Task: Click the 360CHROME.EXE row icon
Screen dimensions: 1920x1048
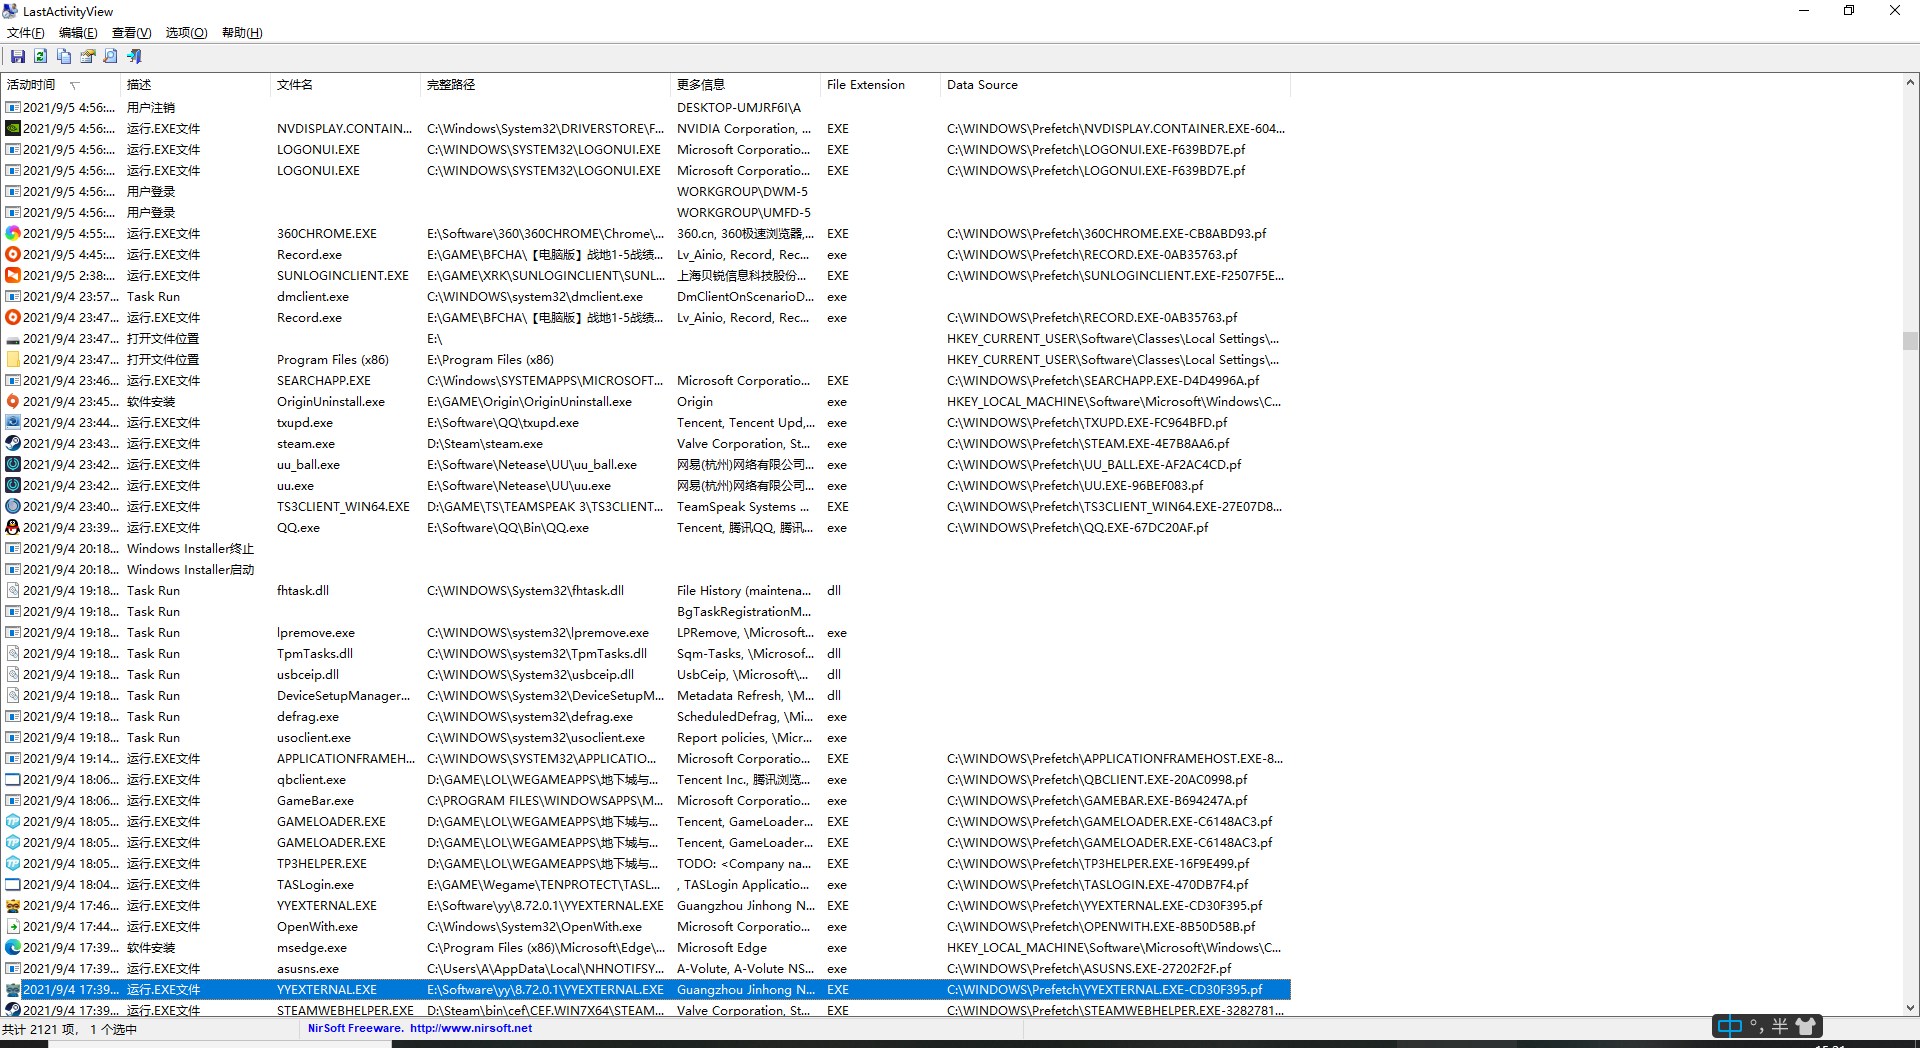Action: [13, 234]
